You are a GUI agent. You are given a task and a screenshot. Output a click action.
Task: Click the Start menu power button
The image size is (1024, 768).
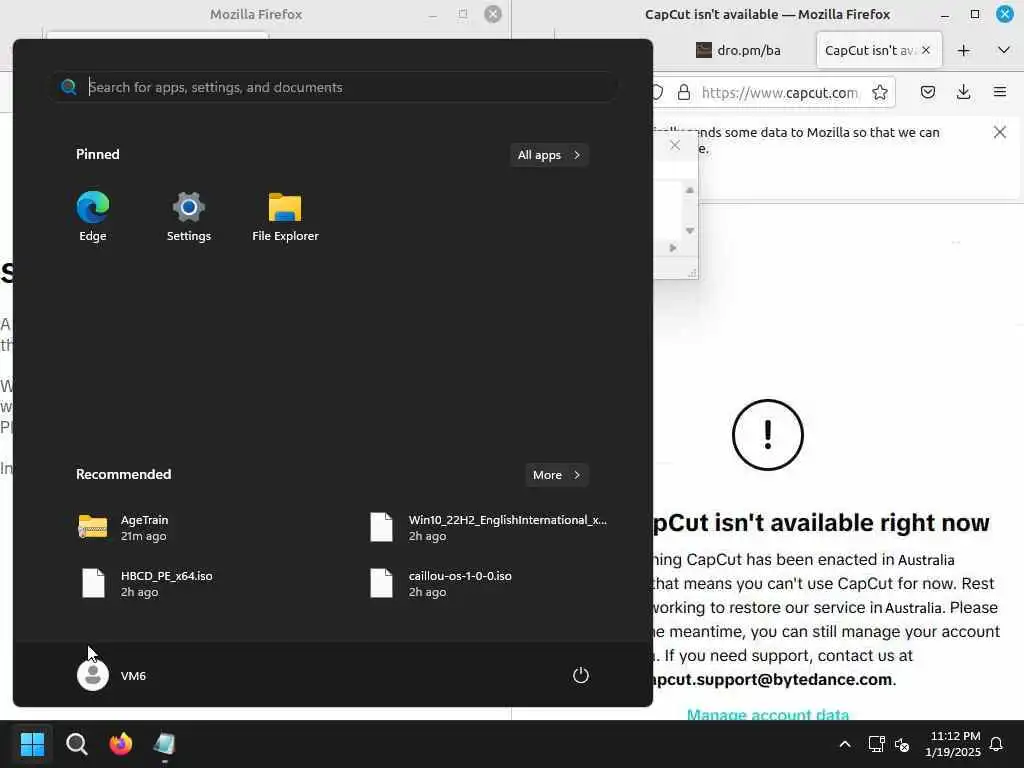point(581,675)
